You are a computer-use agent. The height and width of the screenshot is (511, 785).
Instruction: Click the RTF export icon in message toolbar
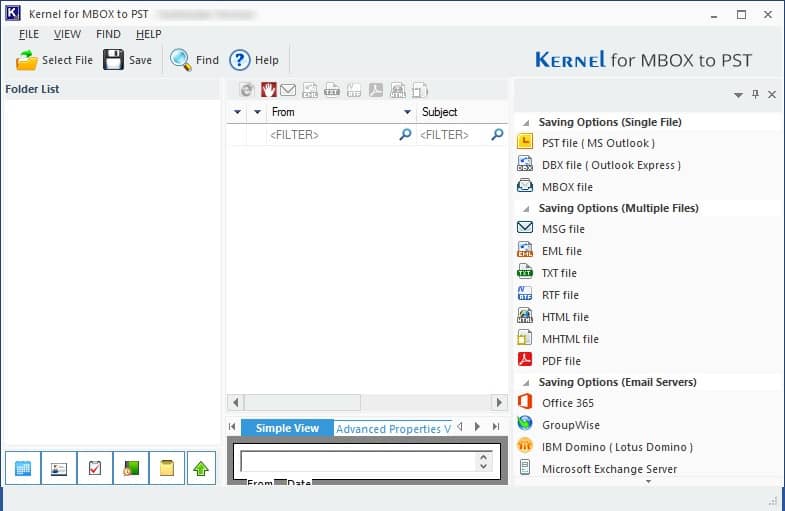coord(354,90)
